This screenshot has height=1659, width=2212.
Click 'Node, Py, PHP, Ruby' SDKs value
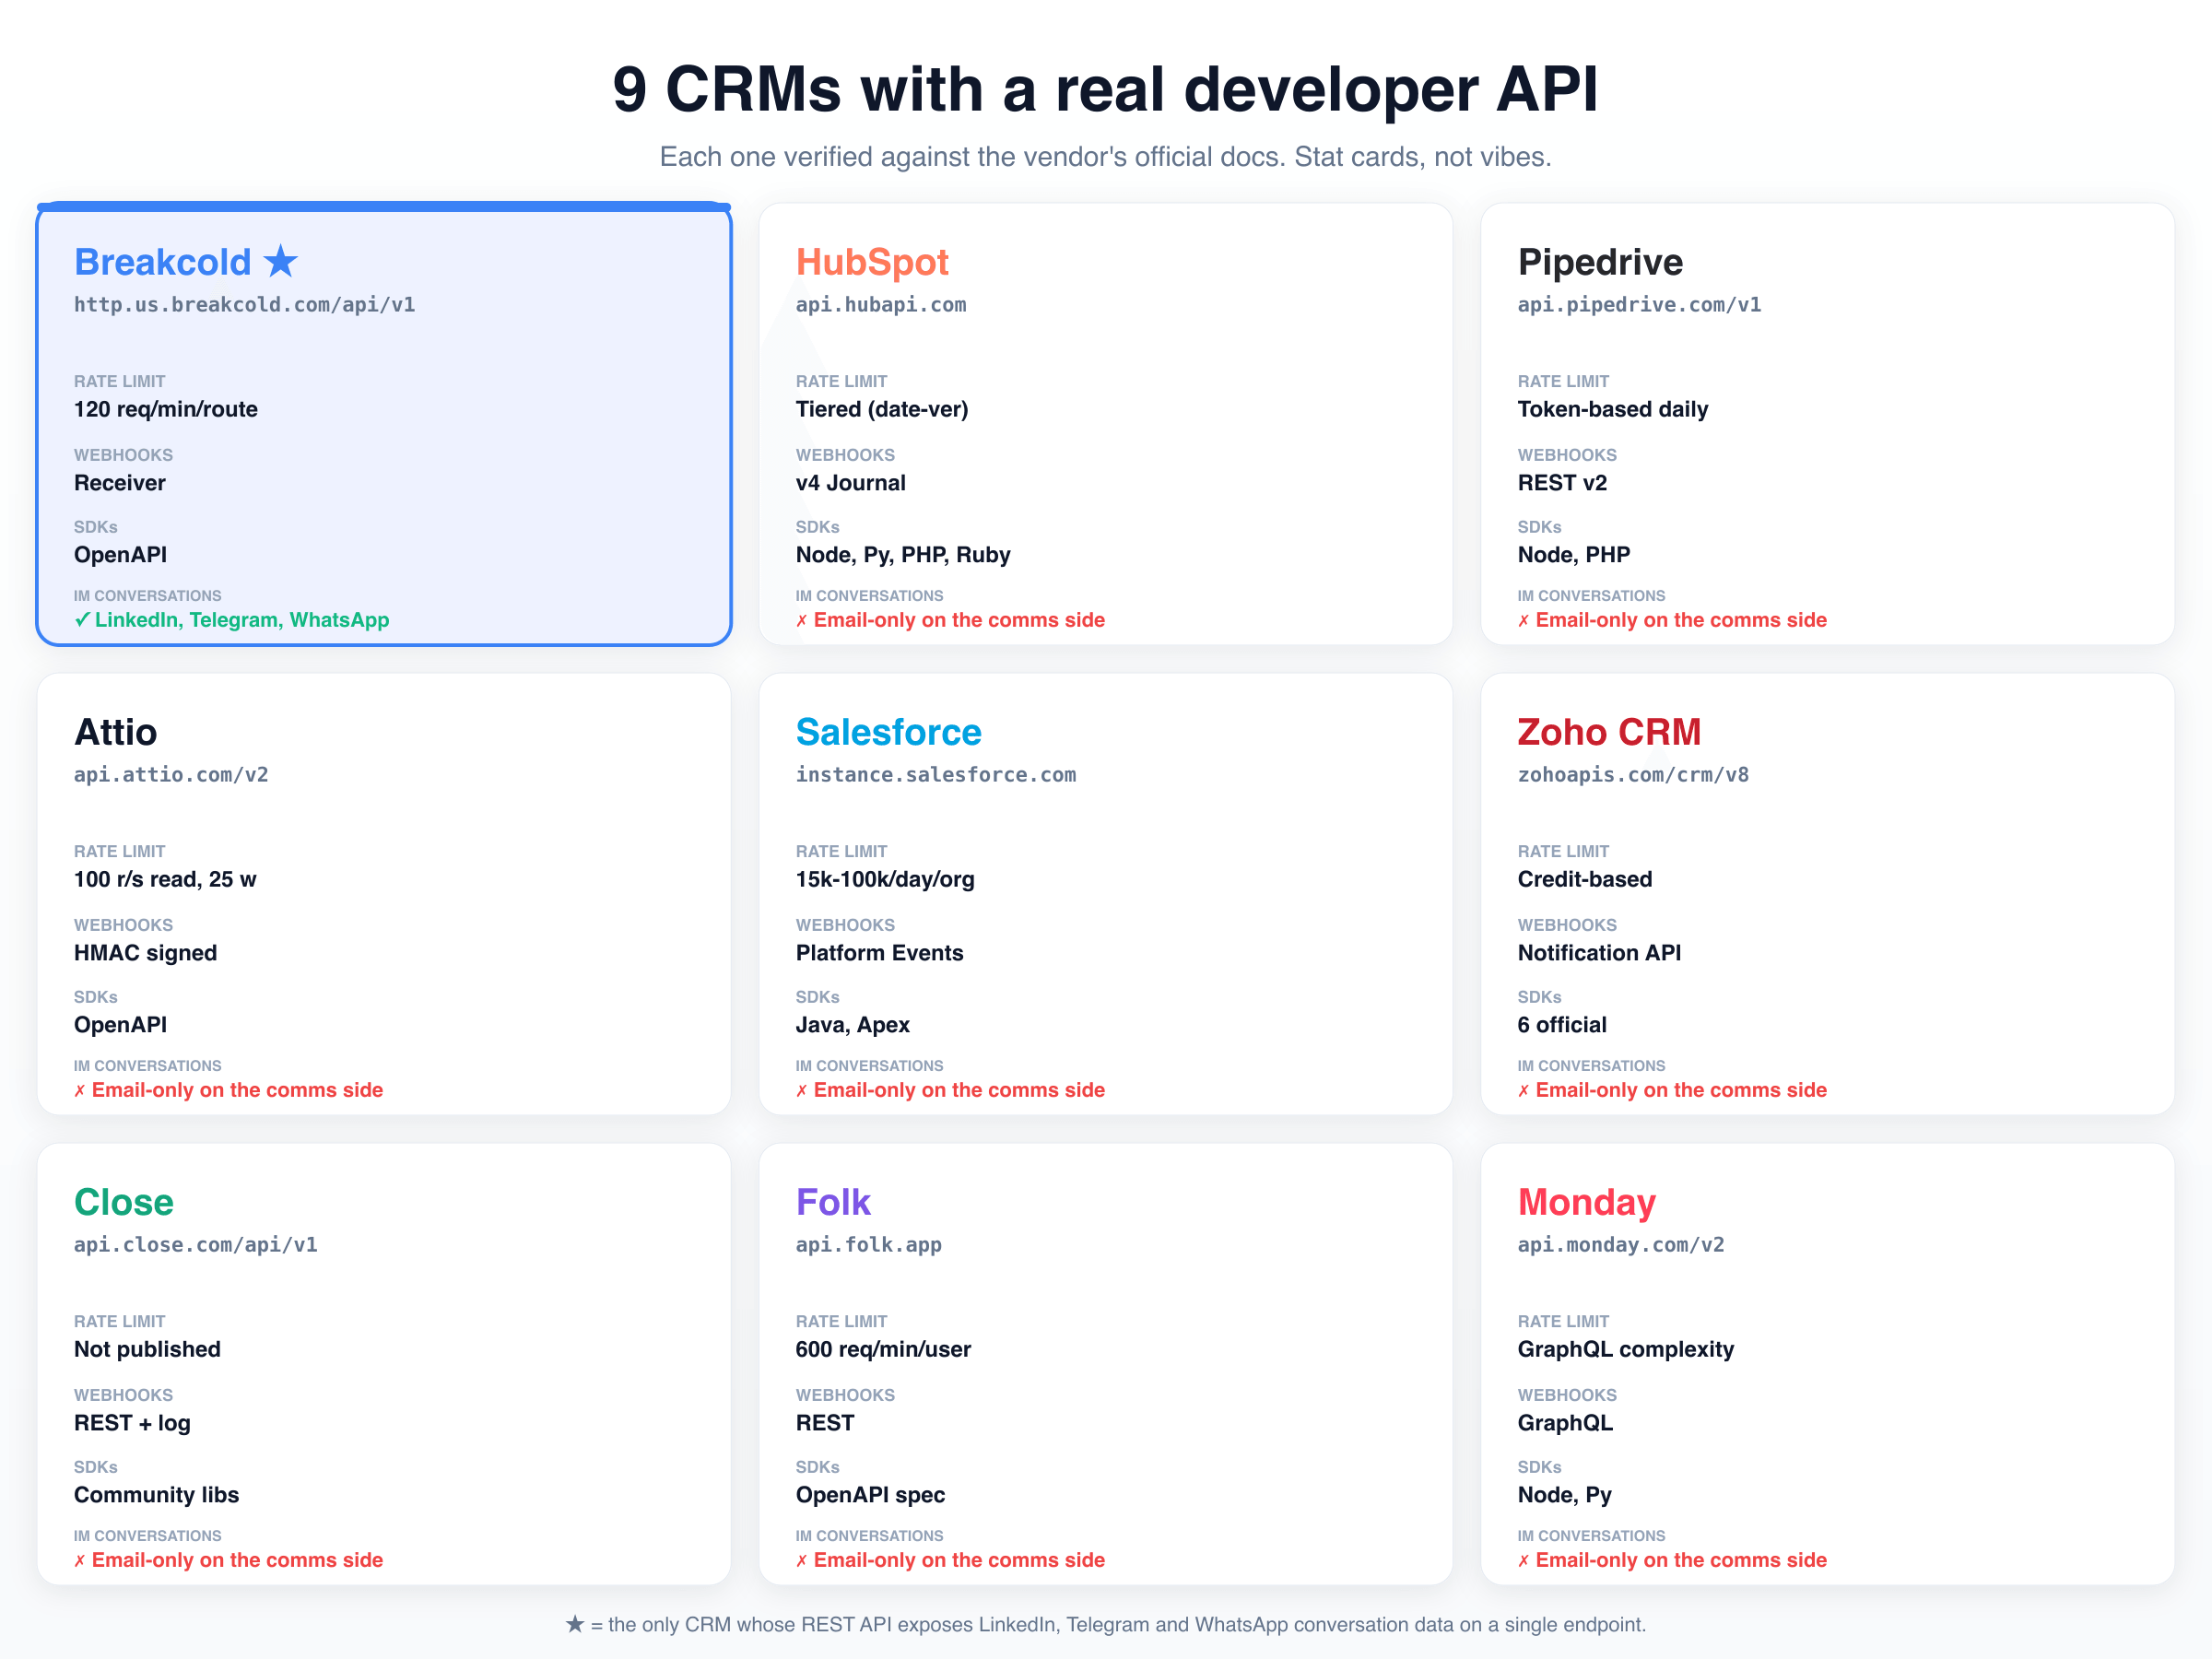tap(903, 555)
